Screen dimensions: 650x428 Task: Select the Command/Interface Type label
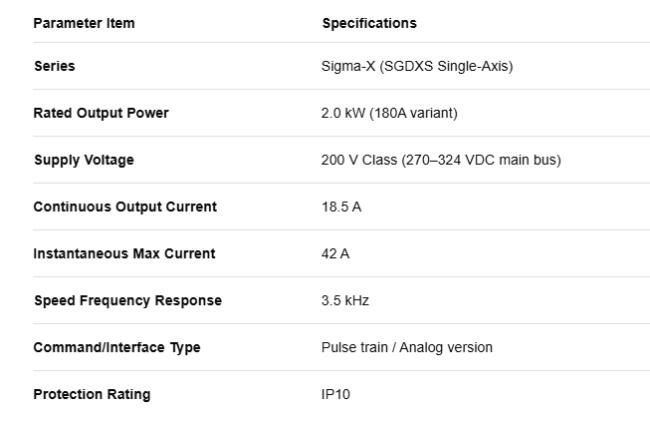tap(117, 348)
